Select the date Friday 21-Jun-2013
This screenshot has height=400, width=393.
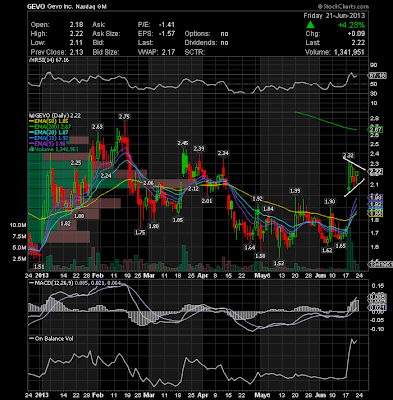click(x=334, y=15)
